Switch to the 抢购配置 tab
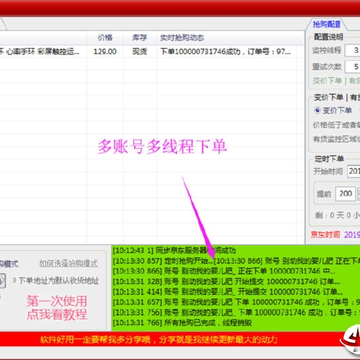 pyautogui.click(x=326, y=25)
